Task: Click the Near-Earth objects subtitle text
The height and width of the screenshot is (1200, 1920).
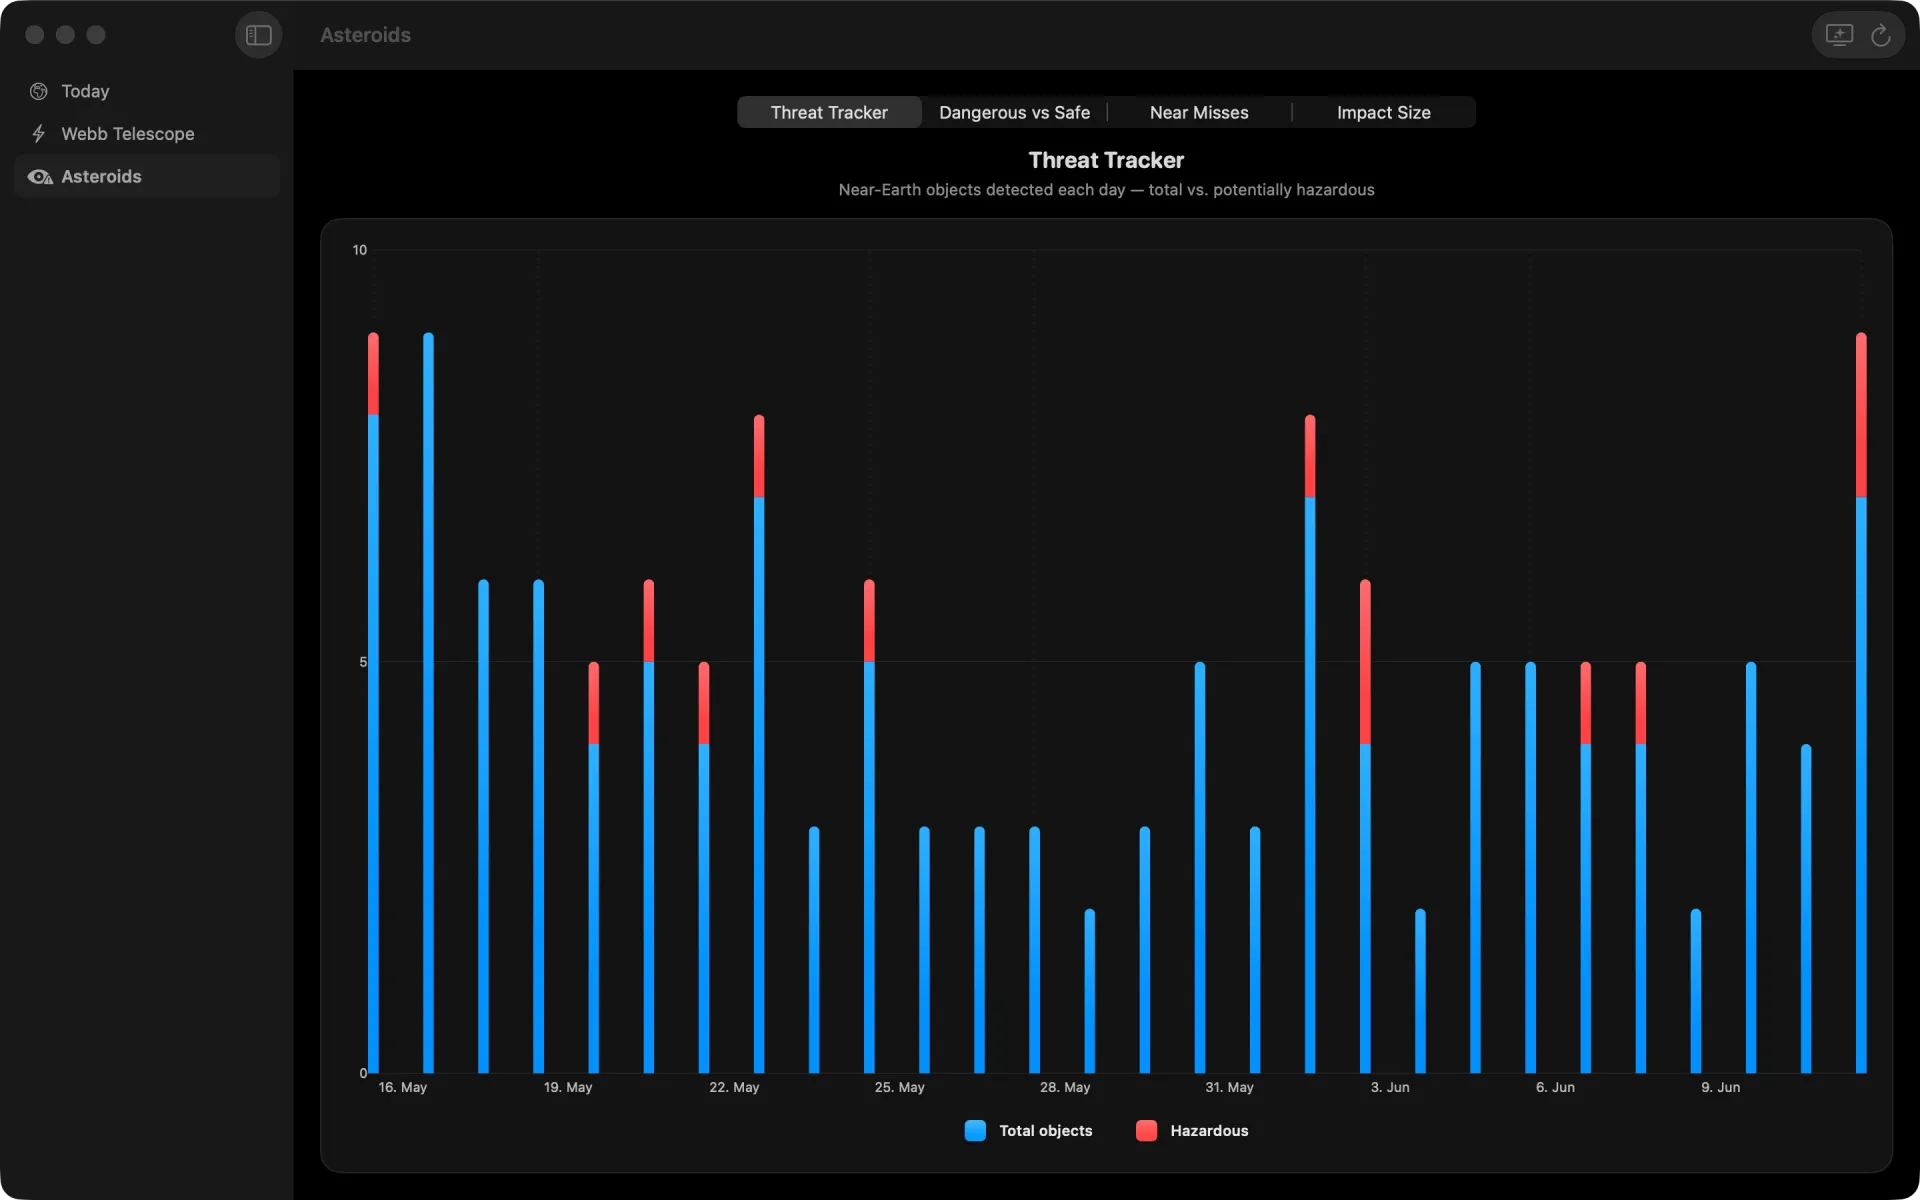Action: point(1106,190)
